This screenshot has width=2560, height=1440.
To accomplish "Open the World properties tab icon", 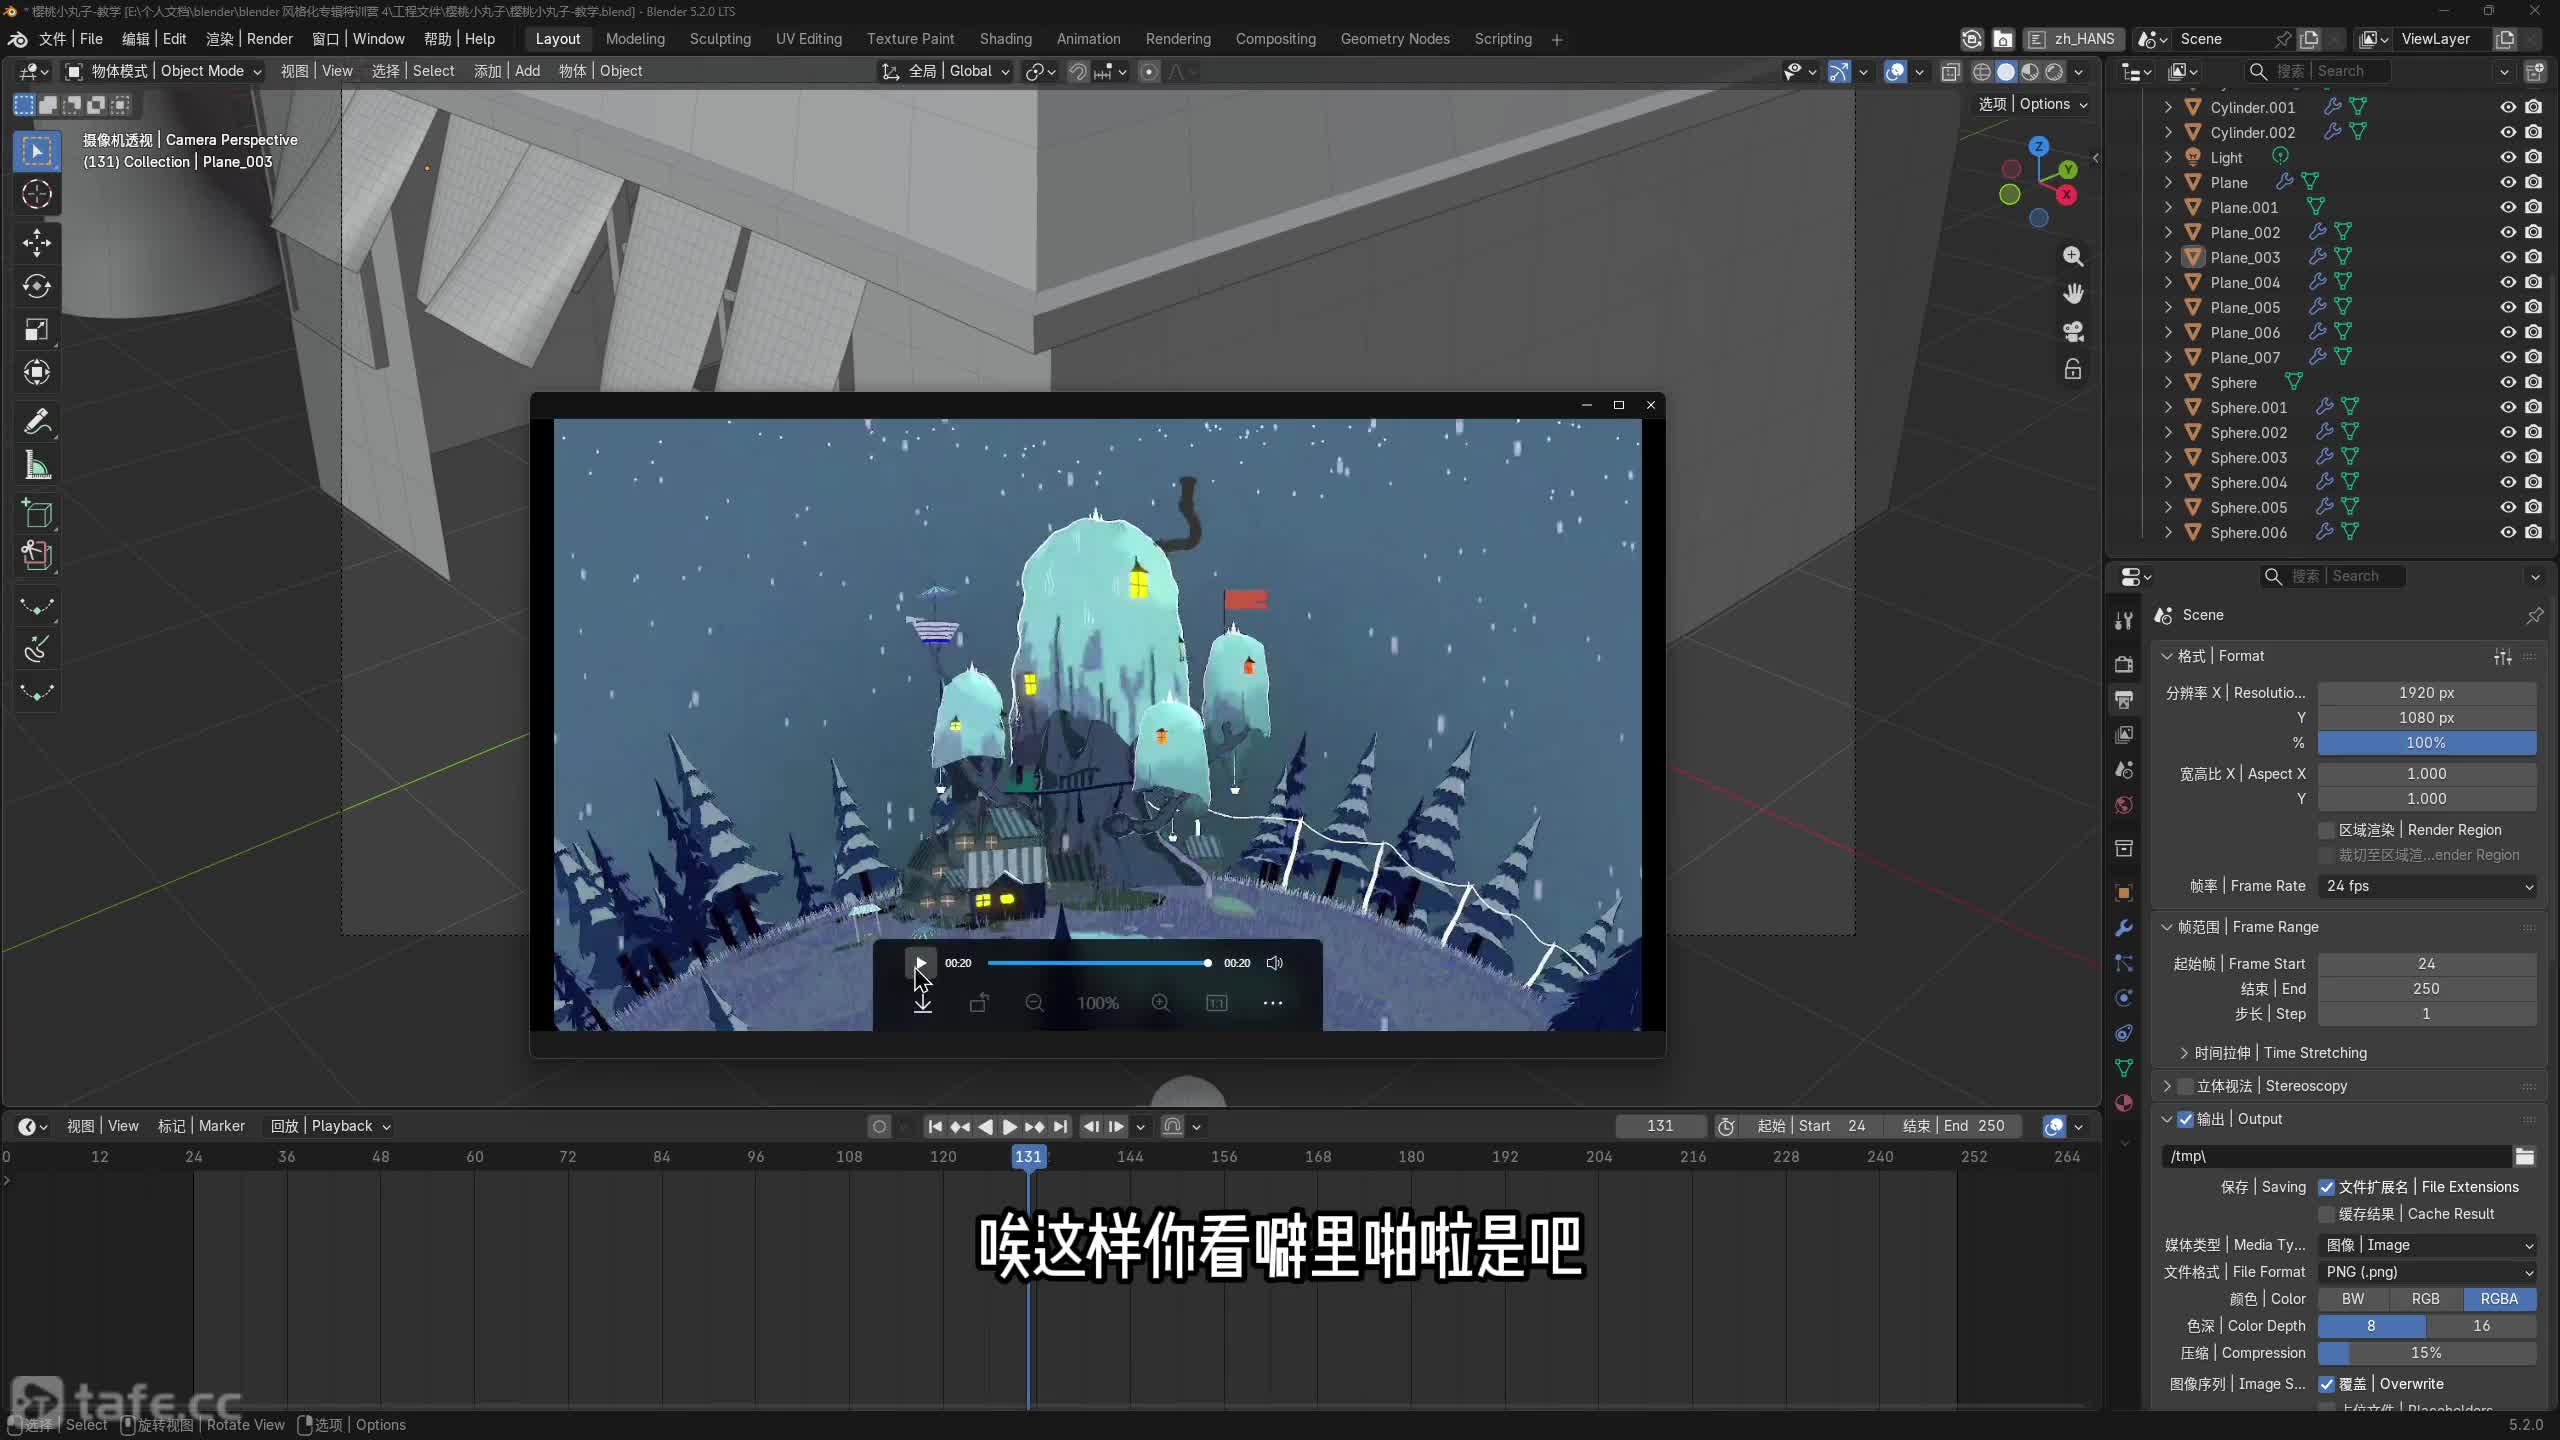I will pyautogui.click(x=2124, y=805).
